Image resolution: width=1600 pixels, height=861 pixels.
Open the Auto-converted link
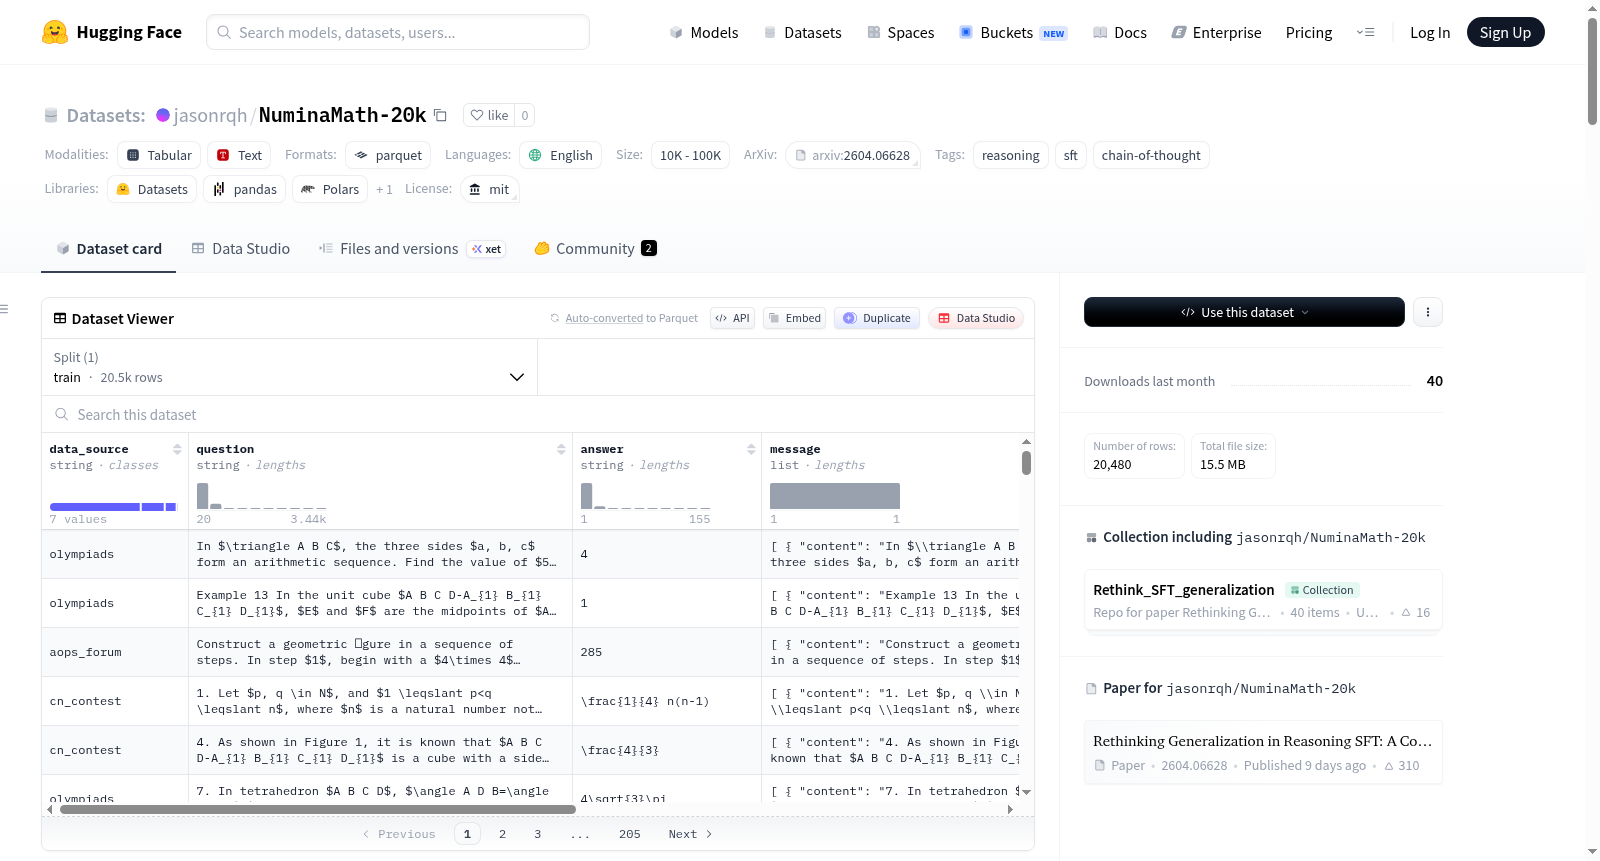(x=604, y=318)
